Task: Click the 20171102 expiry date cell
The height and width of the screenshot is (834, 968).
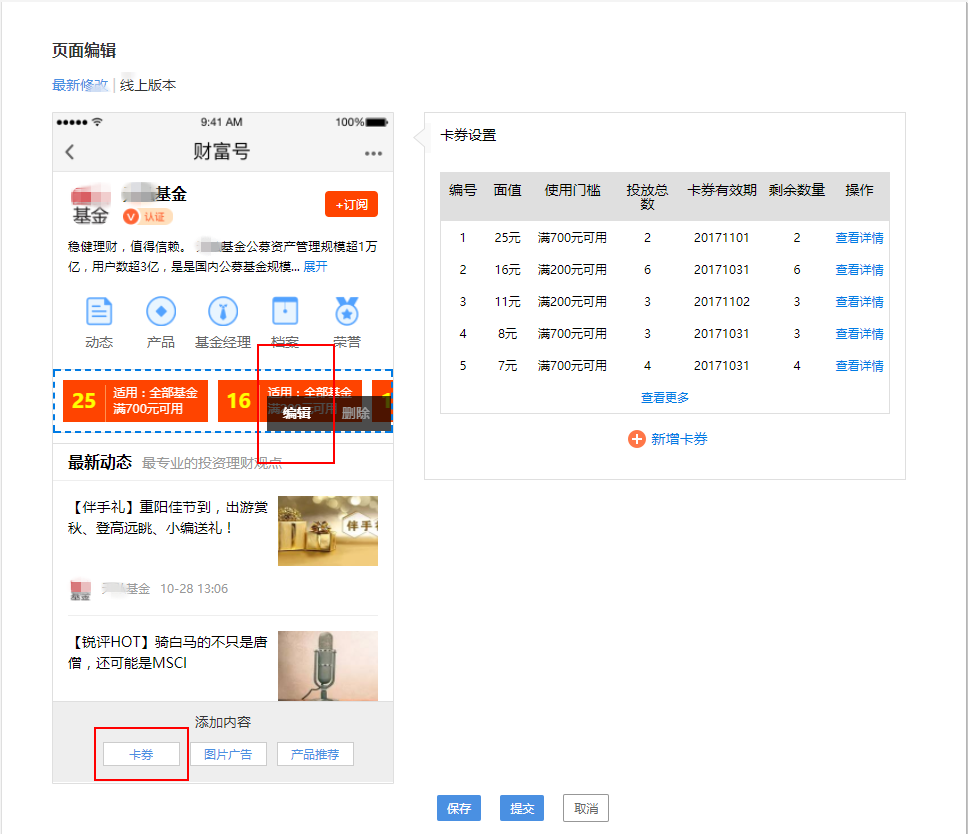Action: pos(722,302)
